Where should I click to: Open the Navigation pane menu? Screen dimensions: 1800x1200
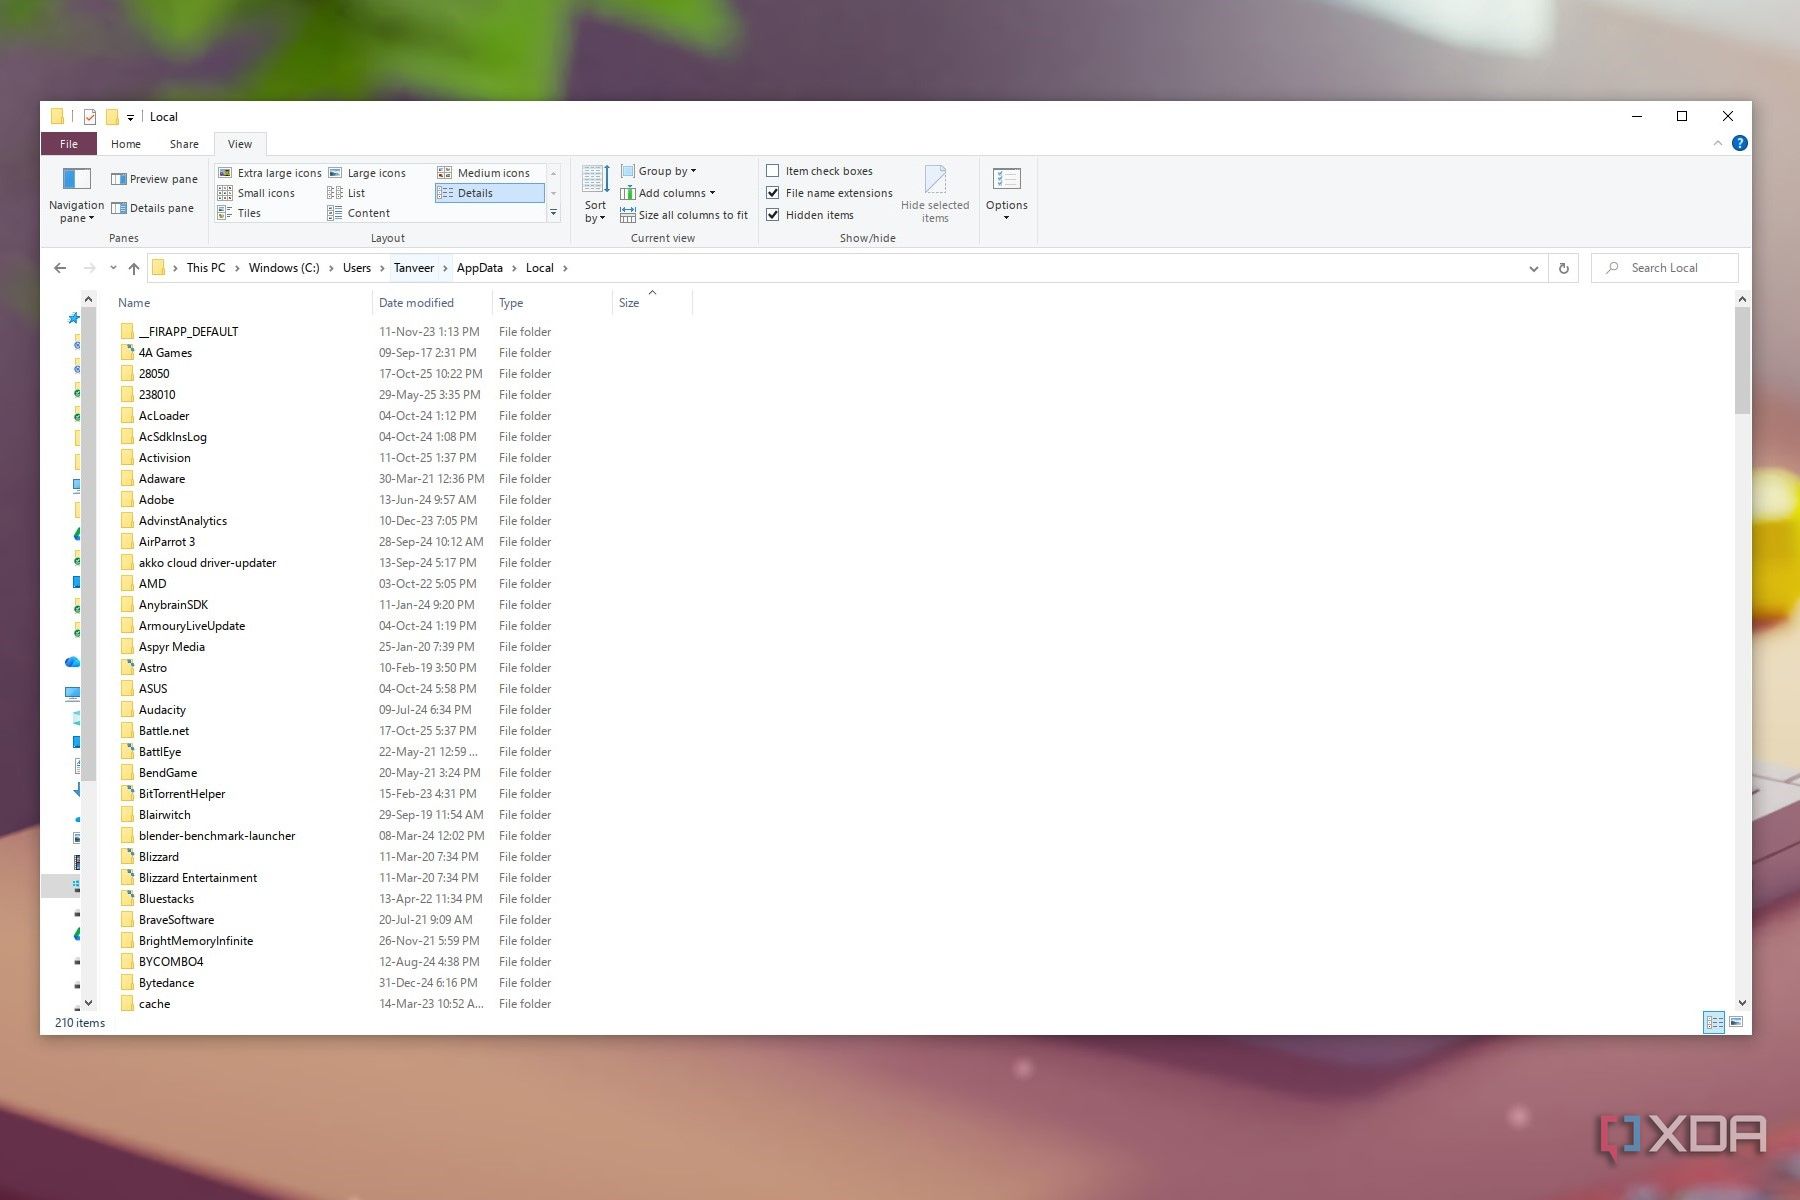[76, 195]
